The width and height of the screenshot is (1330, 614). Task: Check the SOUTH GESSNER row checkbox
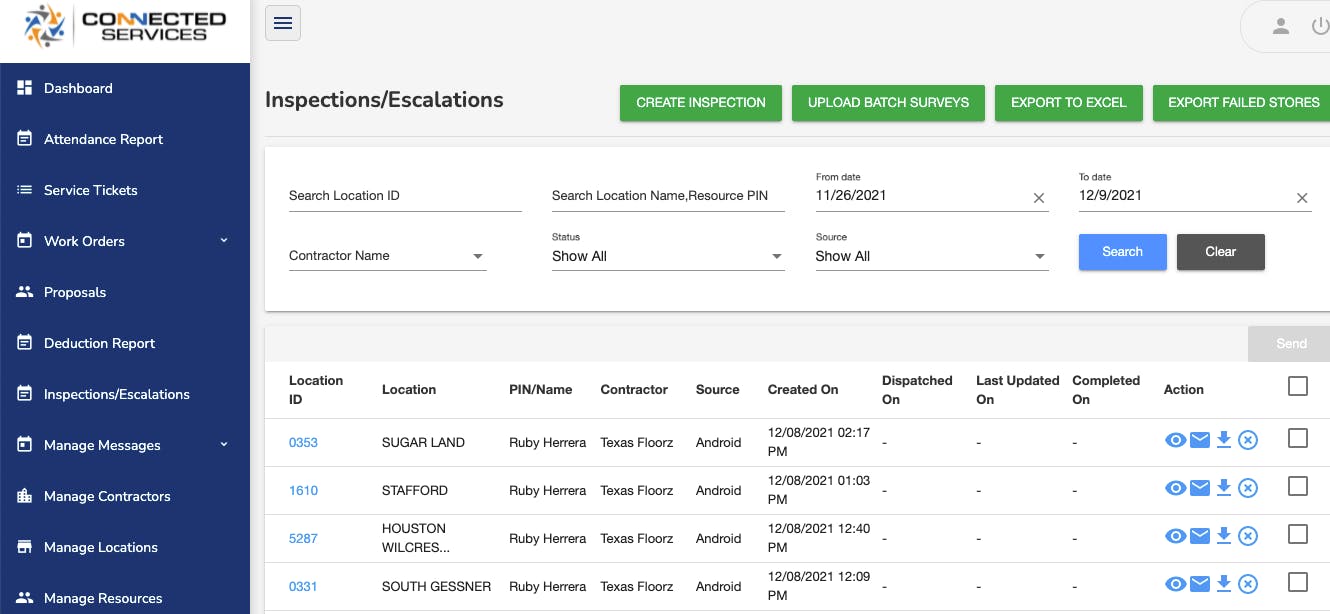click(1298, 581)
